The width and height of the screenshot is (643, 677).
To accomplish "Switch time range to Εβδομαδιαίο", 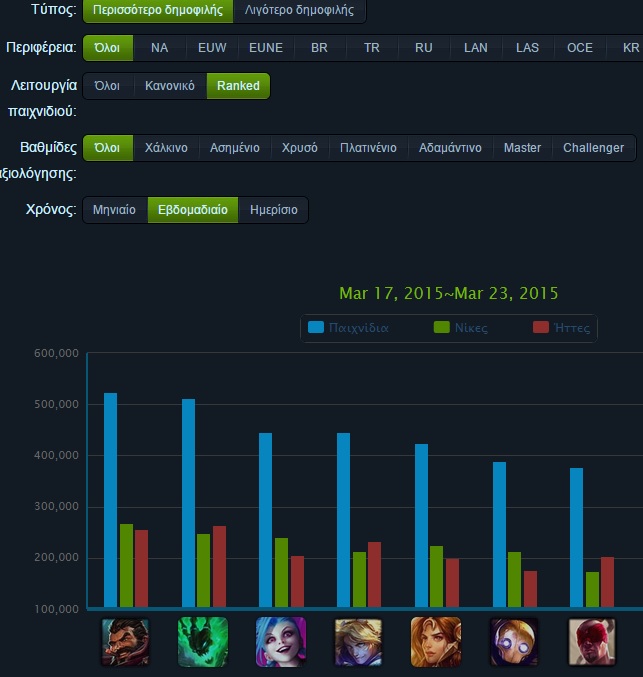I will pos(193,210).
